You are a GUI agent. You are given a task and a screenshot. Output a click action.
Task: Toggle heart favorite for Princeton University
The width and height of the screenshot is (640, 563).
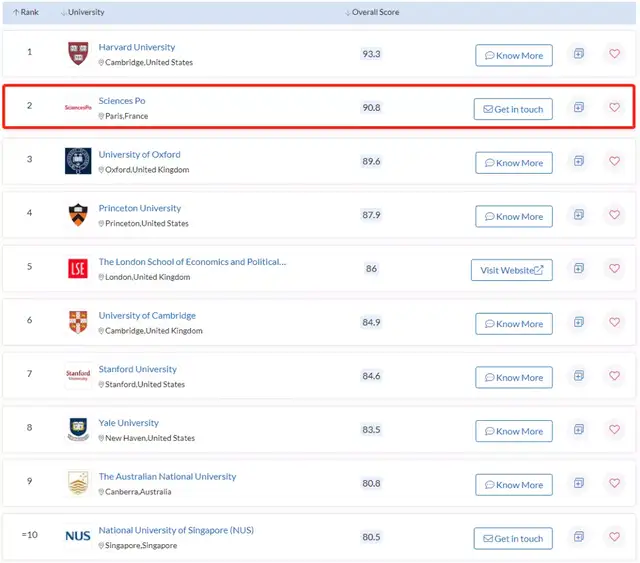coord(614,215)
